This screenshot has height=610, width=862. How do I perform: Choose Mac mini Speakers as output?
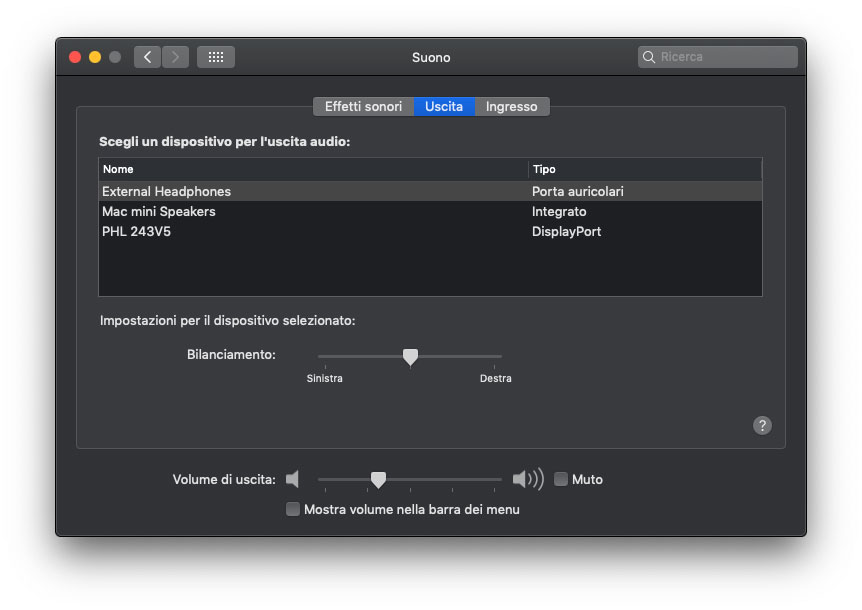click(x=159, y=212)
